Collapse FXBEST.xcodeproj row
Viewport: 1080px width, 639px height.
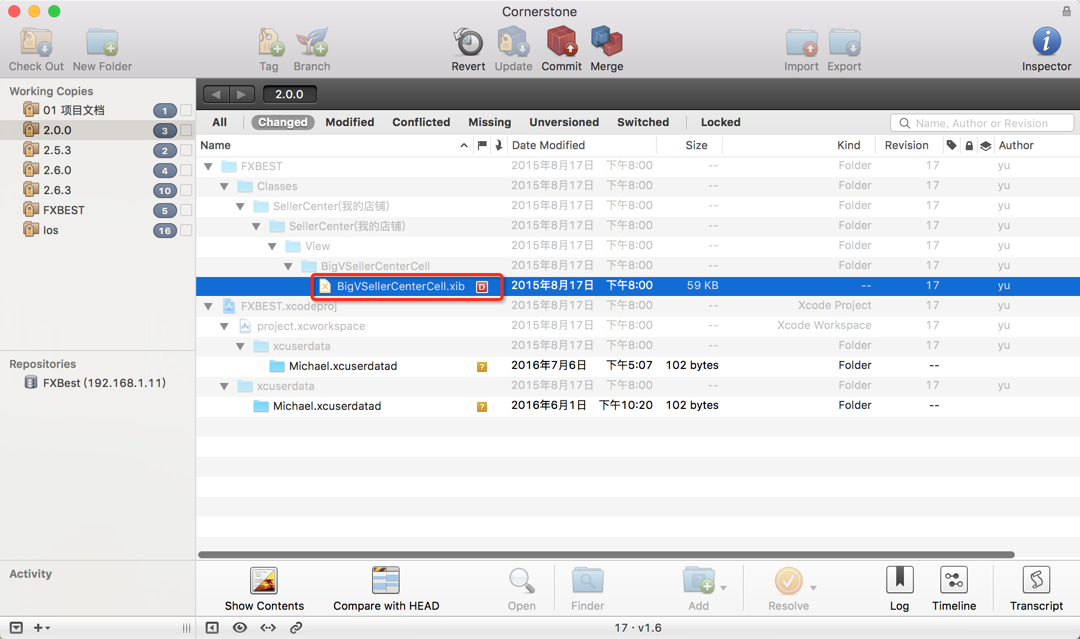click(x=208, y=306)
